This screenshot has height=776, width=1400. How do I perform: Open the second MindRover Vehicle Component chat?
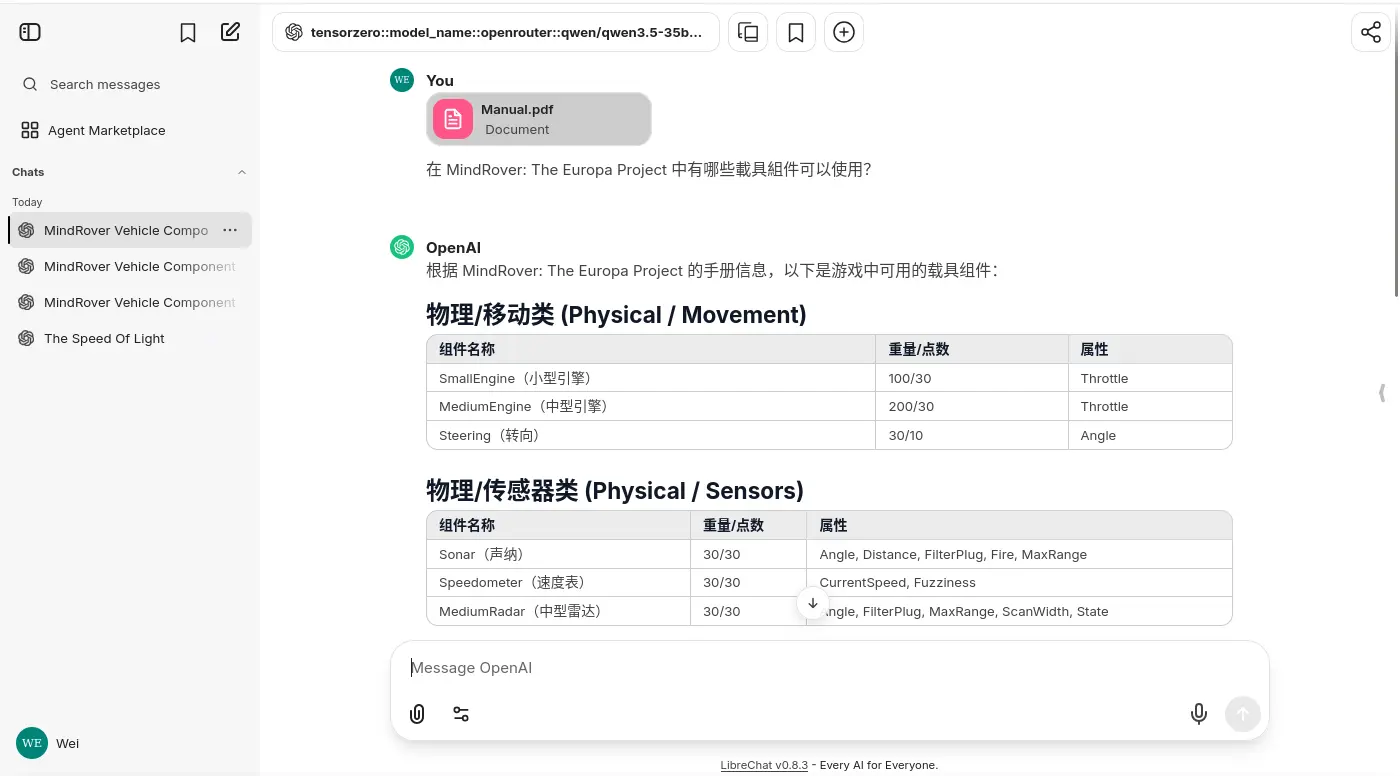click(139, 267)
